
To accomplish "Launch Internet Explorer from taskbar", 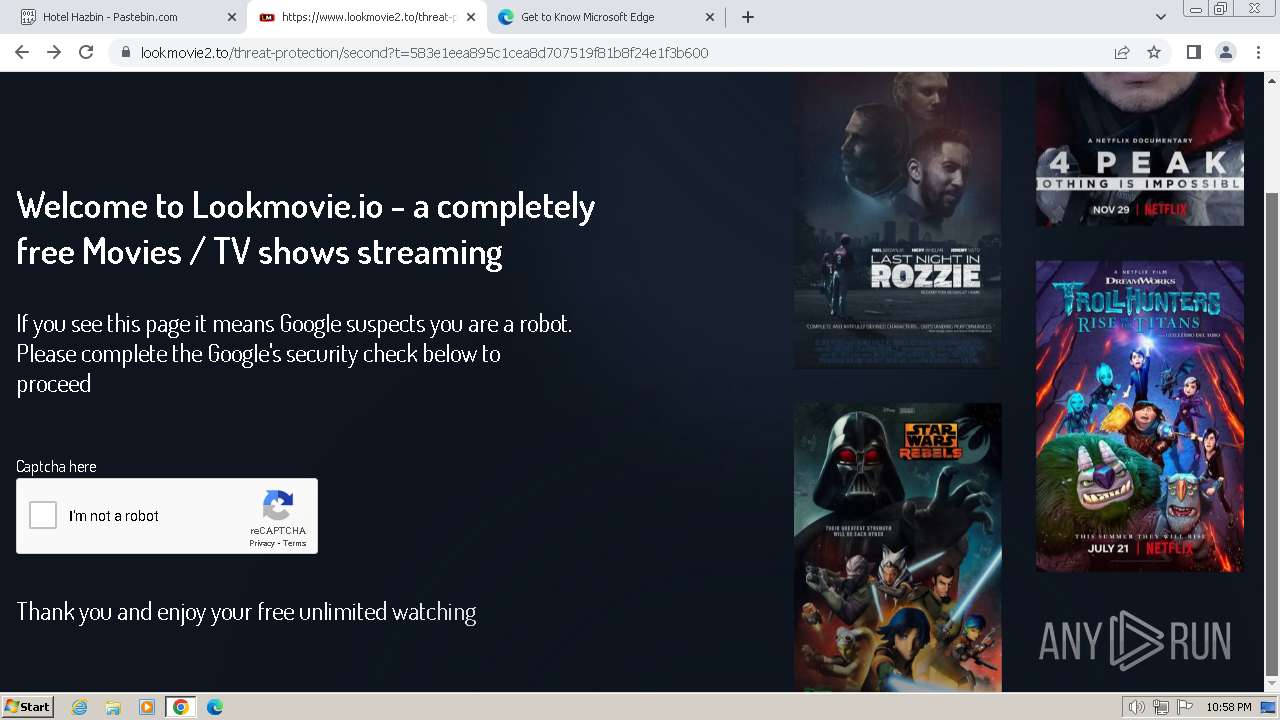I will coord(80,707).
